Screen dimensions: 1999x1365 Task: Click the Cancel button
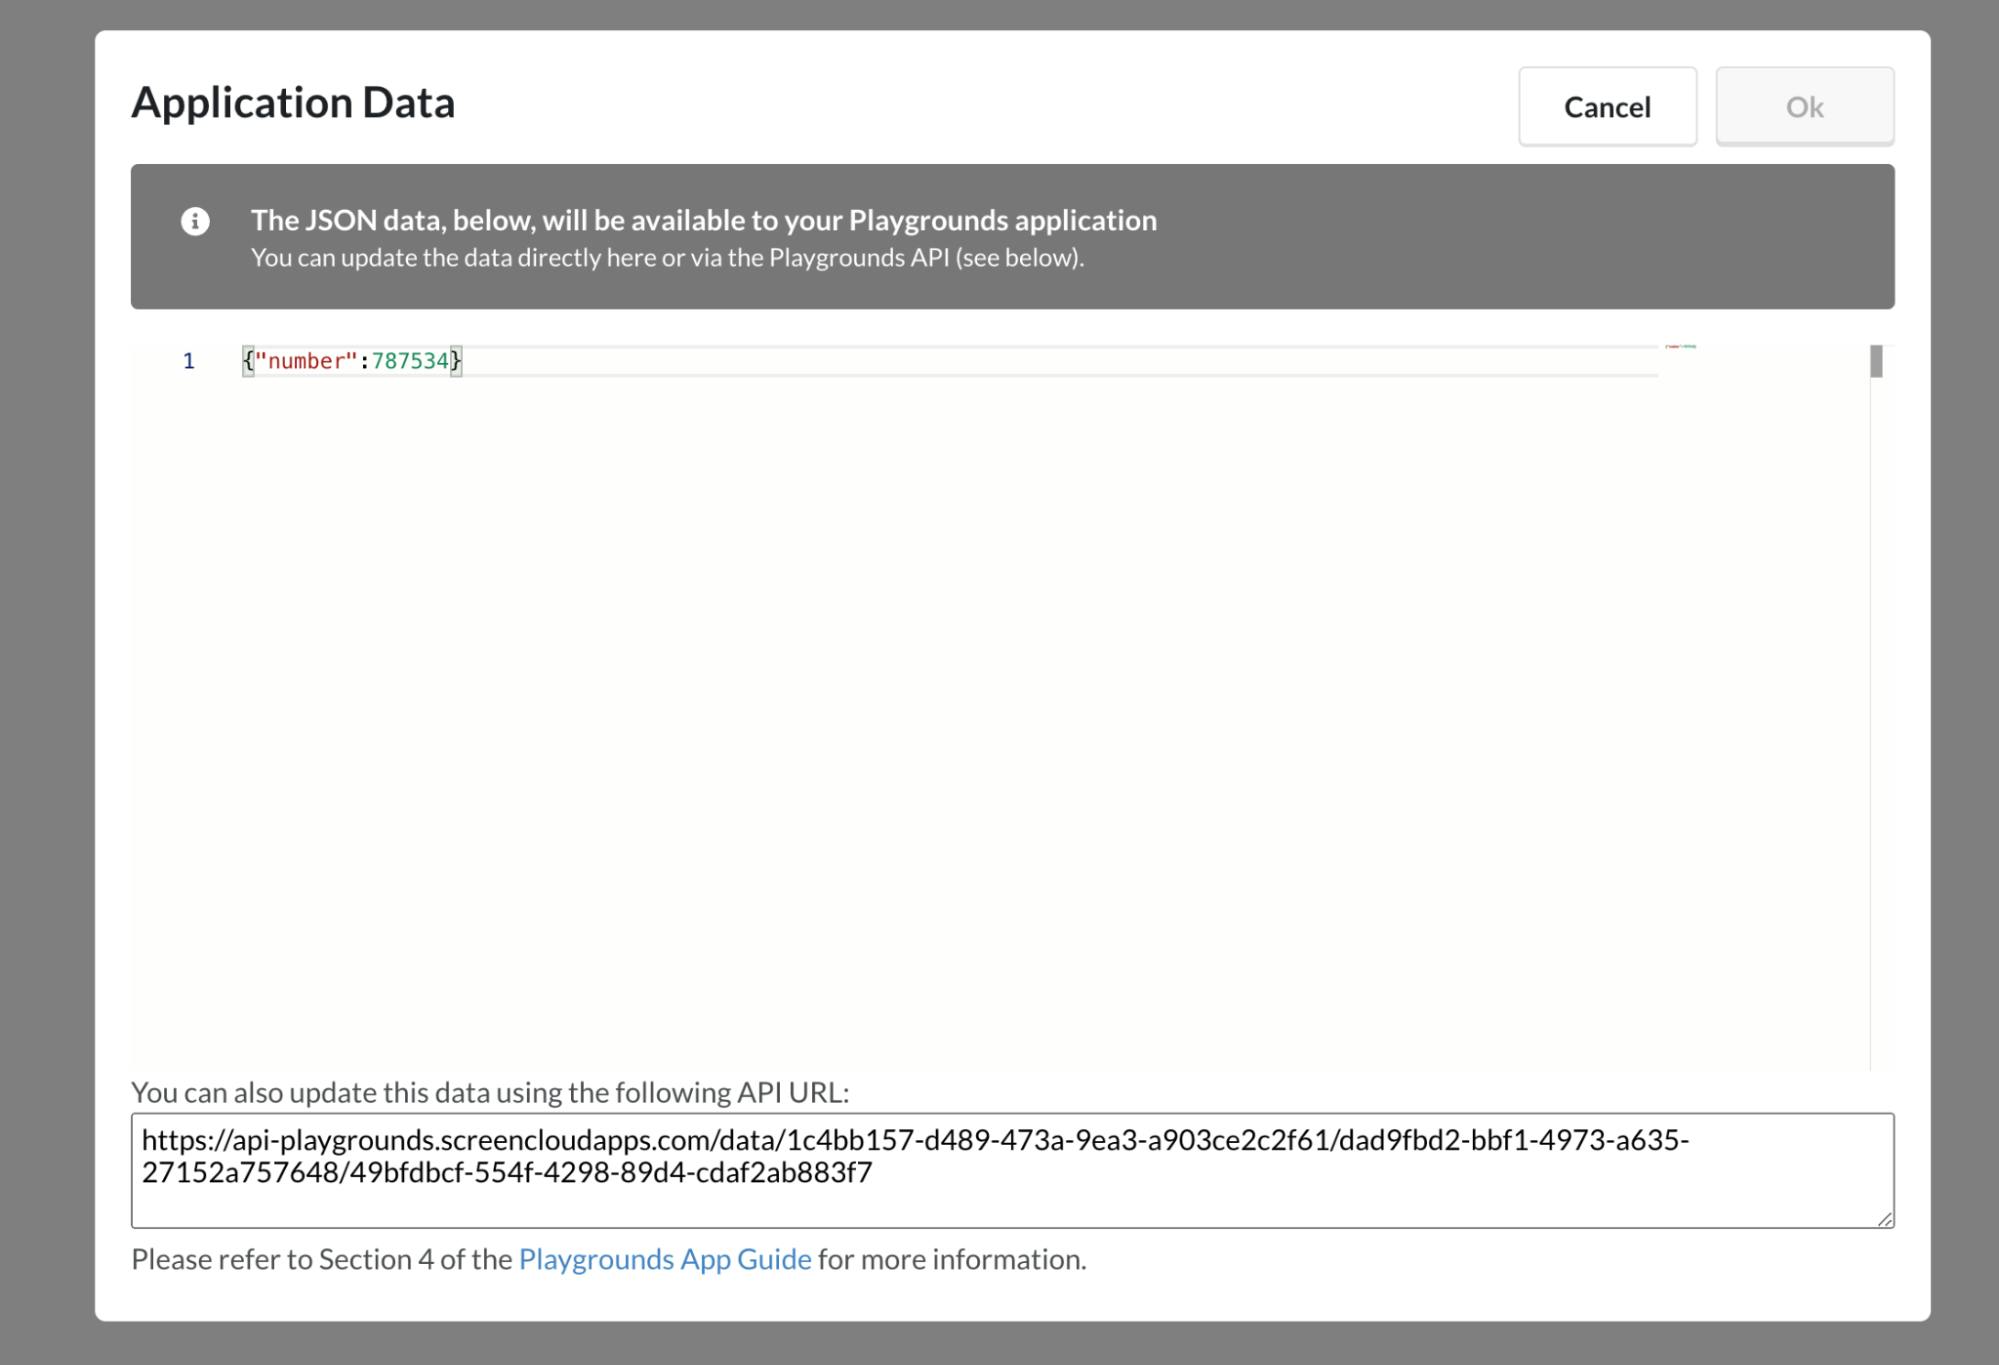tap(1607, 106)
